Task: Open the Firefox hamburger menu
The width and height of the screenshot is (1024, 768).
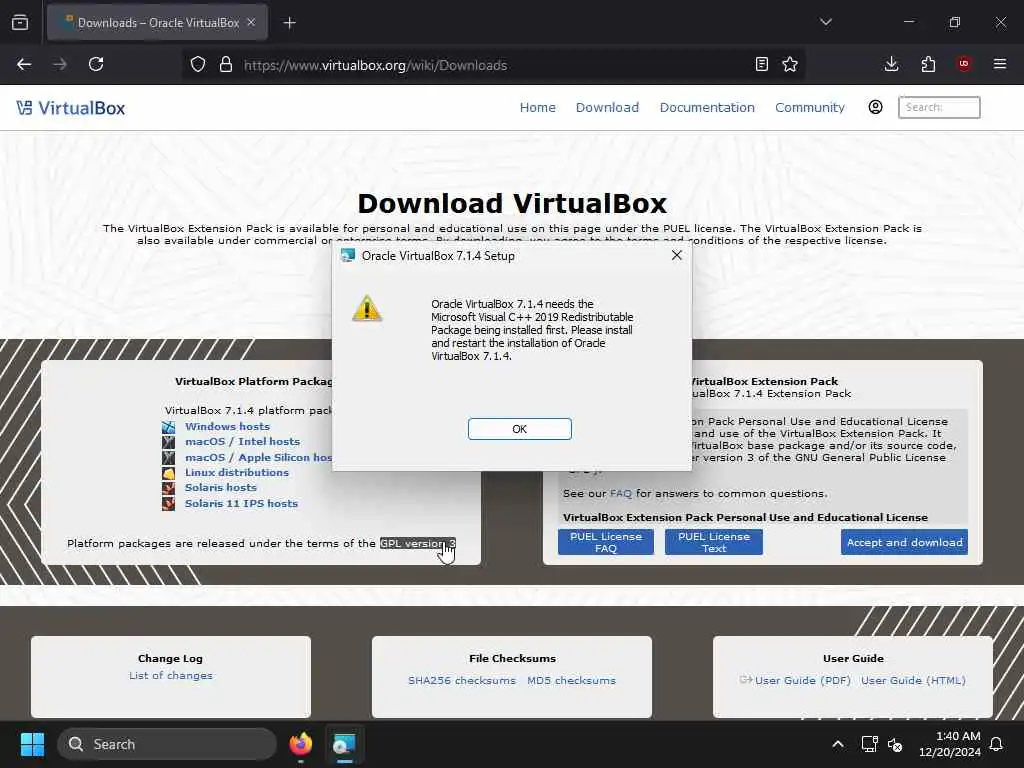Action: tap(1000, 65)
